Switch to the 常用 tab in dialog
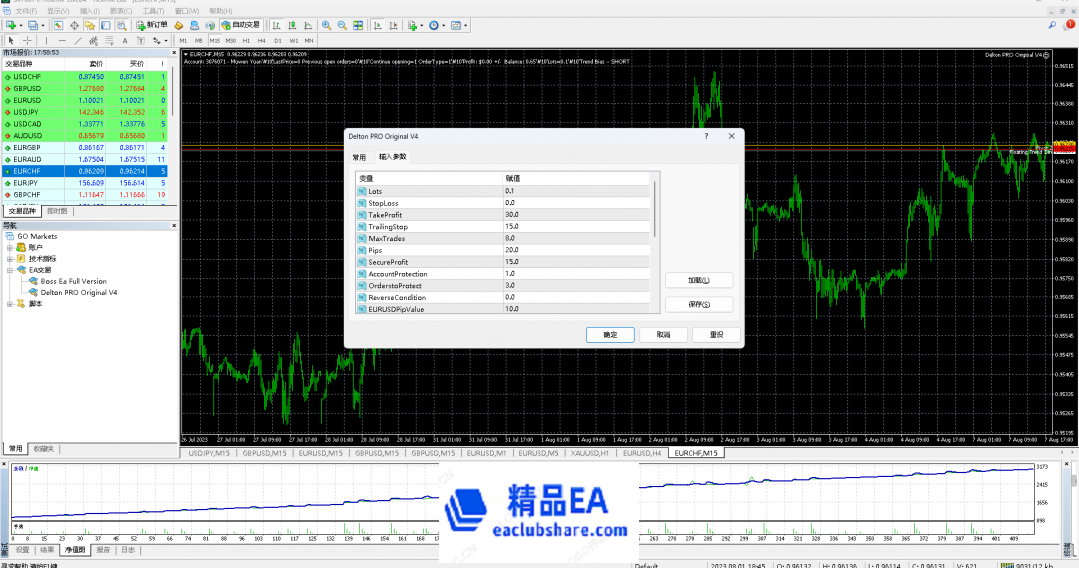This screenshot has width=1079, height=568. [x=359, y=157]
